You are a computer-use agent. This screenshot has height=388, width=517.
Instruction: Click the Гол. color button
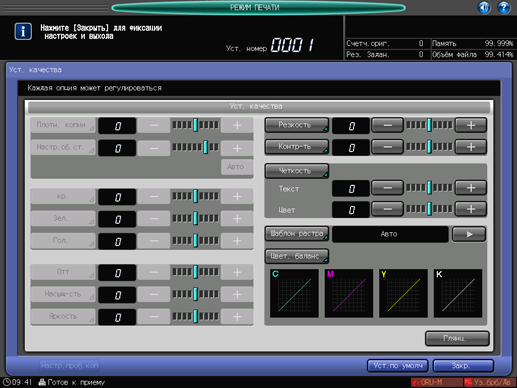63,240
